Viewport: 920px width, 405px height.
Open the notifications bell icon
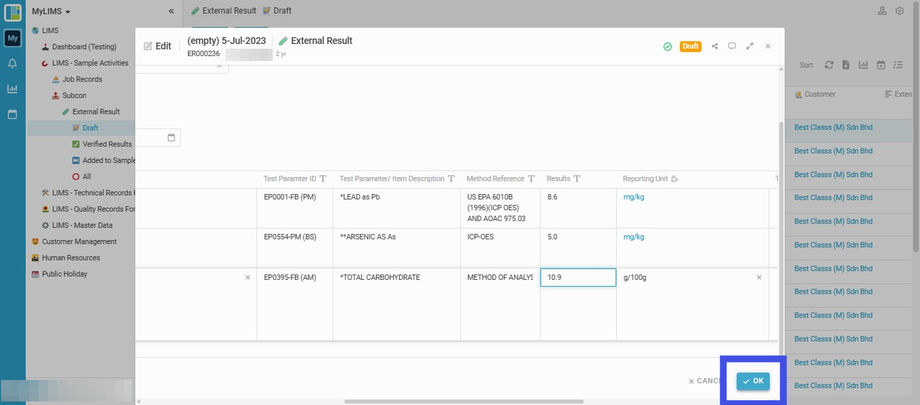12,63
